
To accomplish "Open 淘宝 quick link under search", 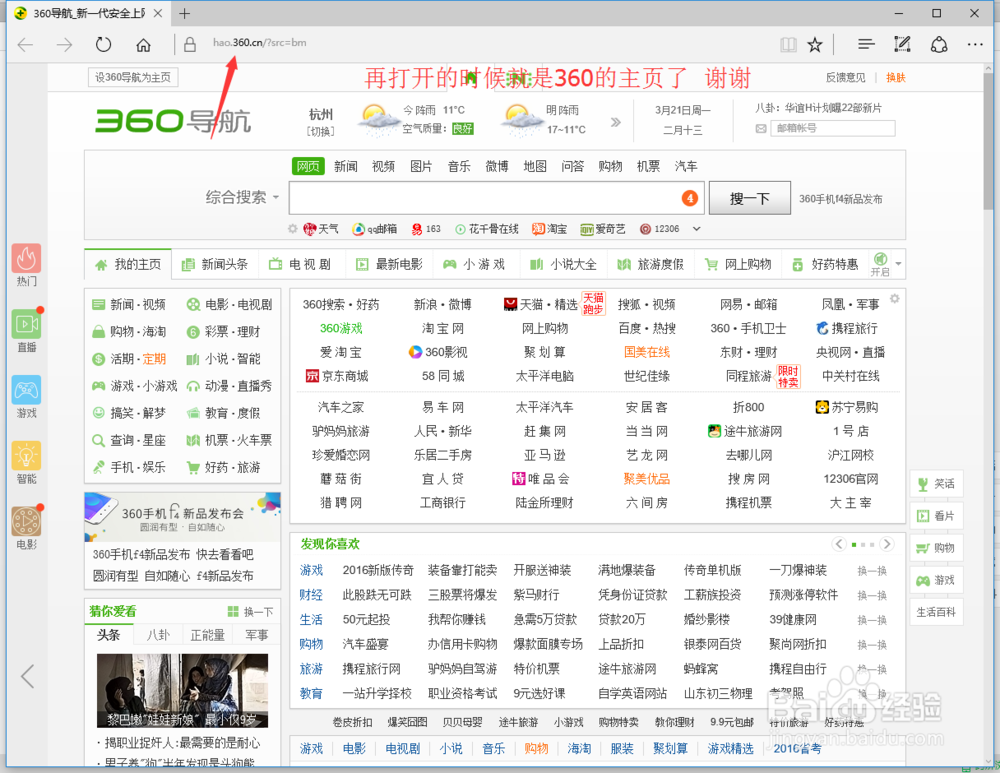I will [x=550, y=229].
